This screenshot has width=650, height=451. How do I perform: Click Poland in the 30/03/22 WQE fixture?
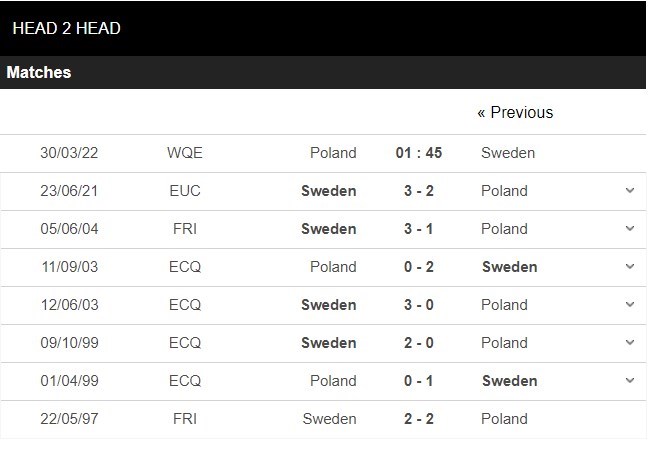[x=333, y=153]
